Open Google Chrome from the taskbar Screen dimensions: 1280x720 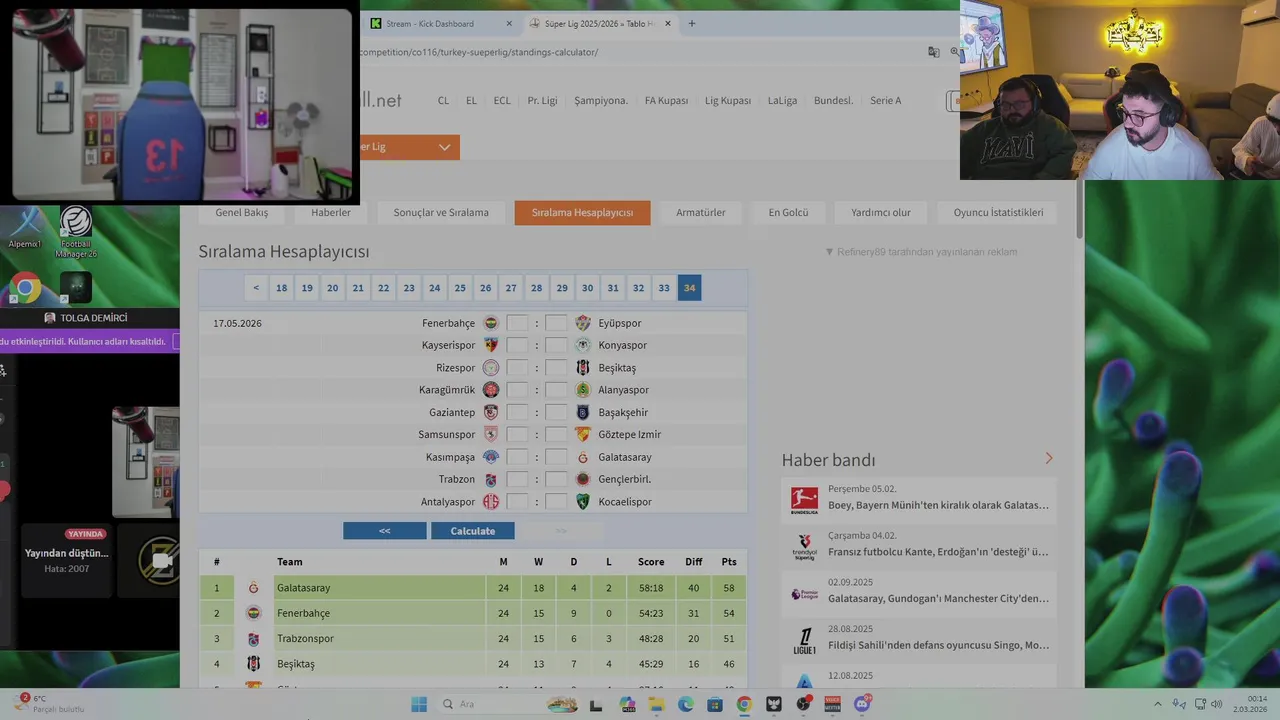(x=744, y=704)
